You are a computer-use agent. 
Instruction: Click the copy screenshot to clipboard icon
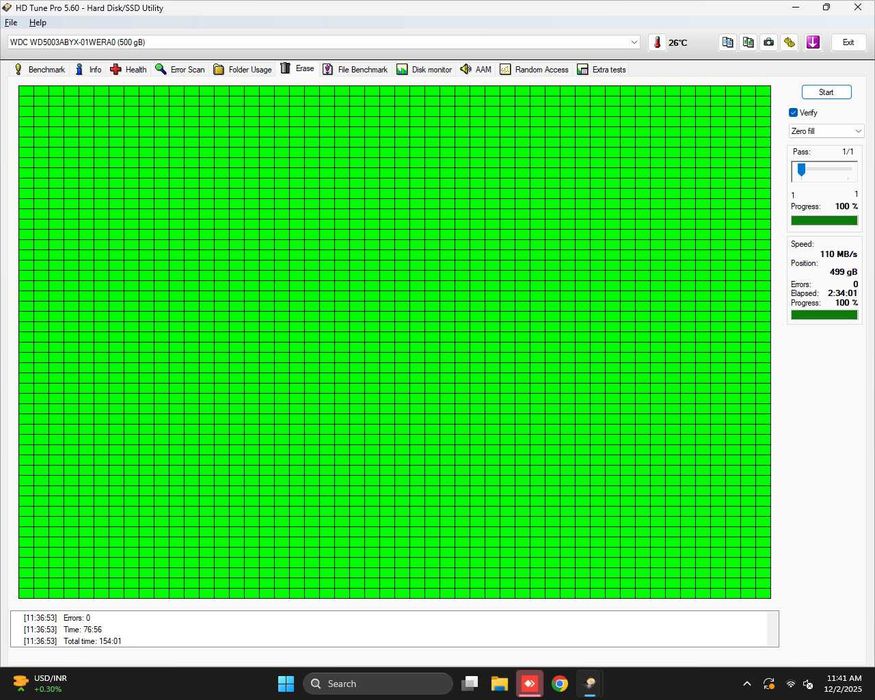[x=748, y=42]
